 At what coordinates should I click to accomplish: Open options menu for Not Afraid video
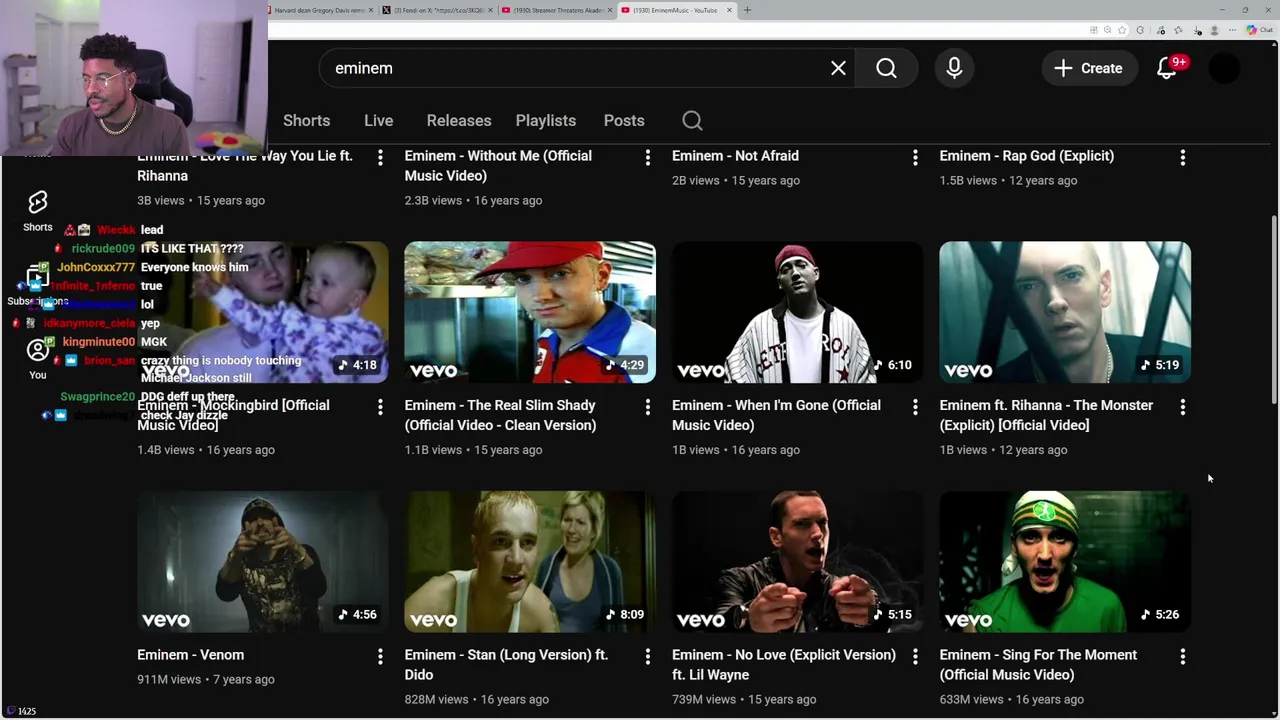click(915, 158)
